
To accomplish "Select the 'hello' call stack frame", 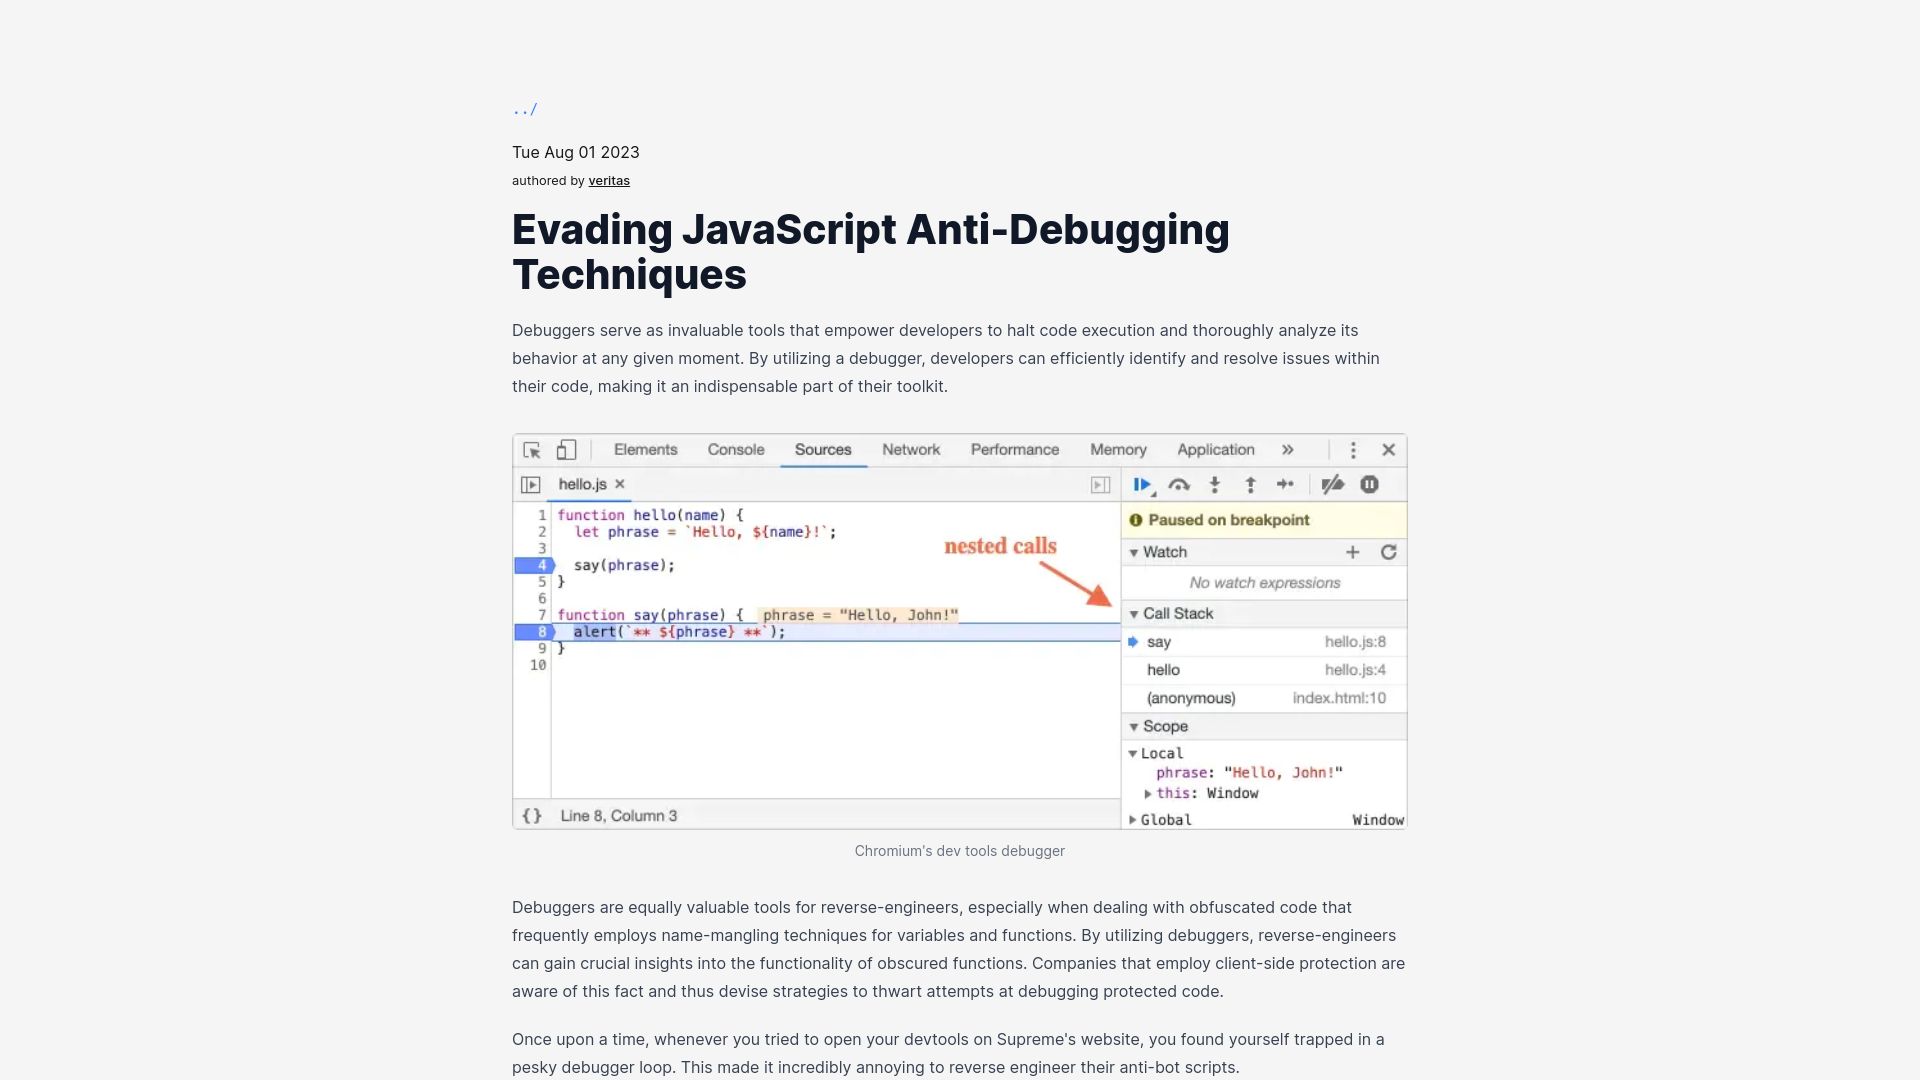I will click(1264, 670).
